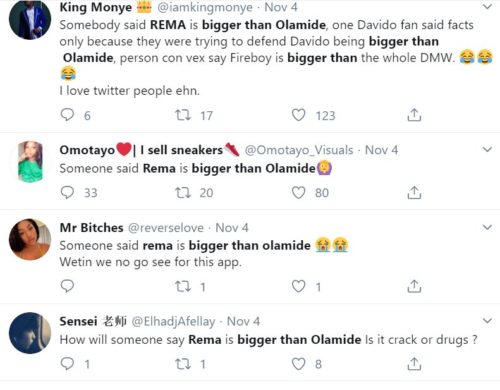The width and height of the screenshot is (500, 390).
Task: Open options chevron on King Monye's tweet
Action: (487, 7)
